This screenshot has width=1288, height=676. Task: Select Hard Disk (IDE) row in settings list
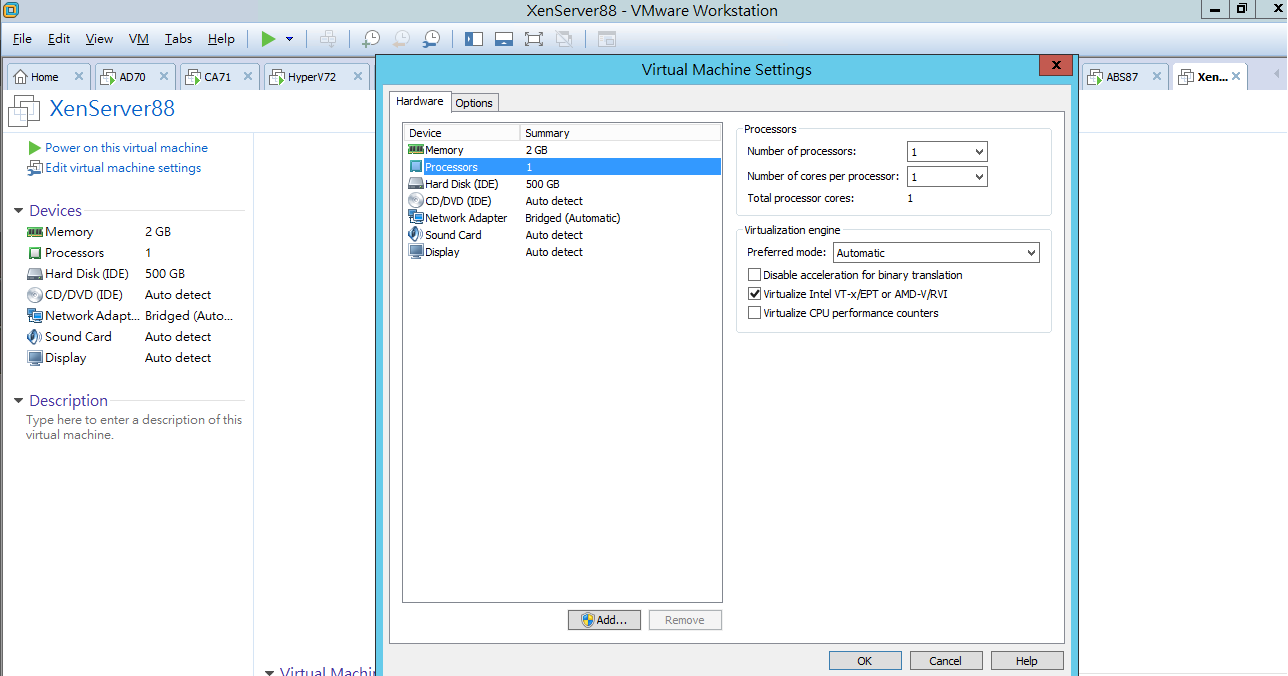click(x=562, y=184)
